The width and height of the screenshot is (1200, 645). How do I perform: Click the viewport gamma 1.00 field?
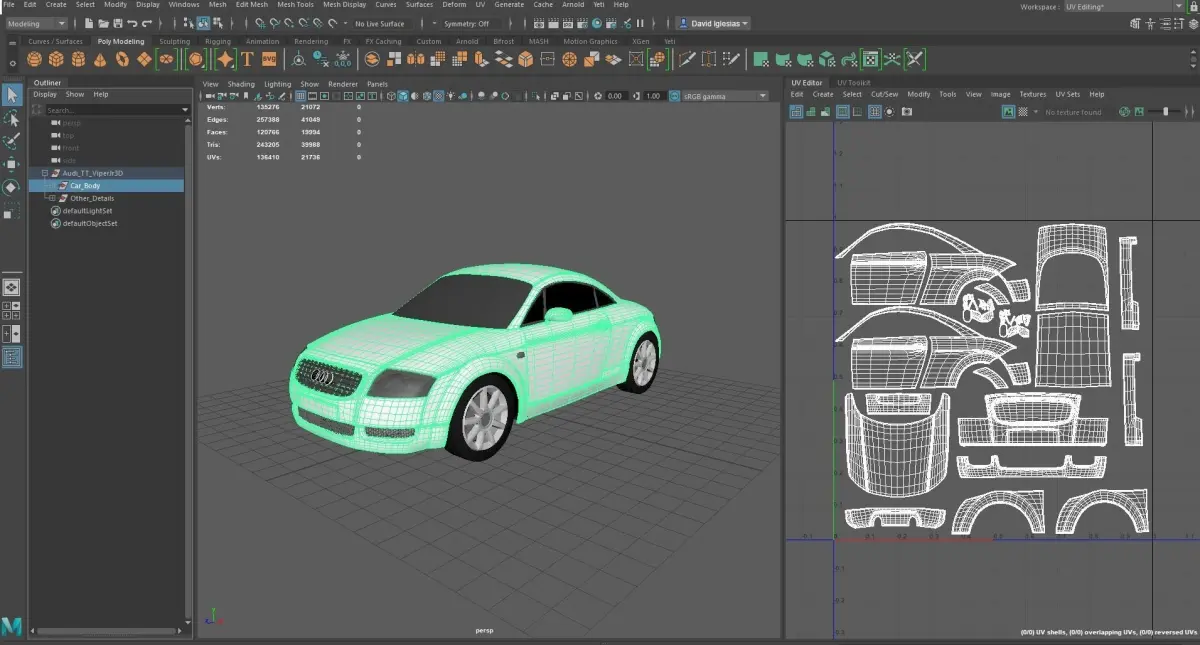tap(653, 96)
